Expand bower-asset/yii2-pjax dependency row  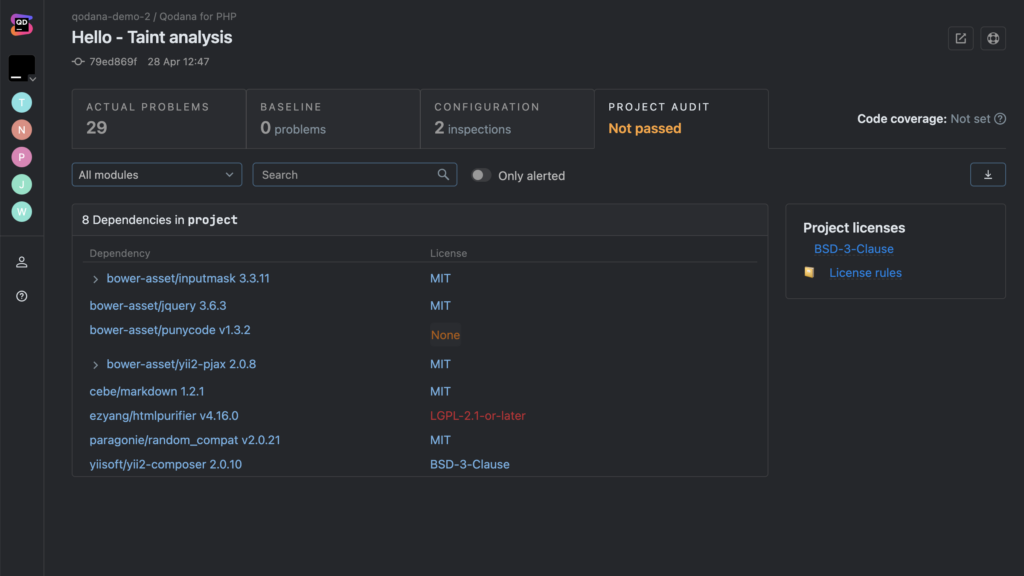tap(95, 364)
